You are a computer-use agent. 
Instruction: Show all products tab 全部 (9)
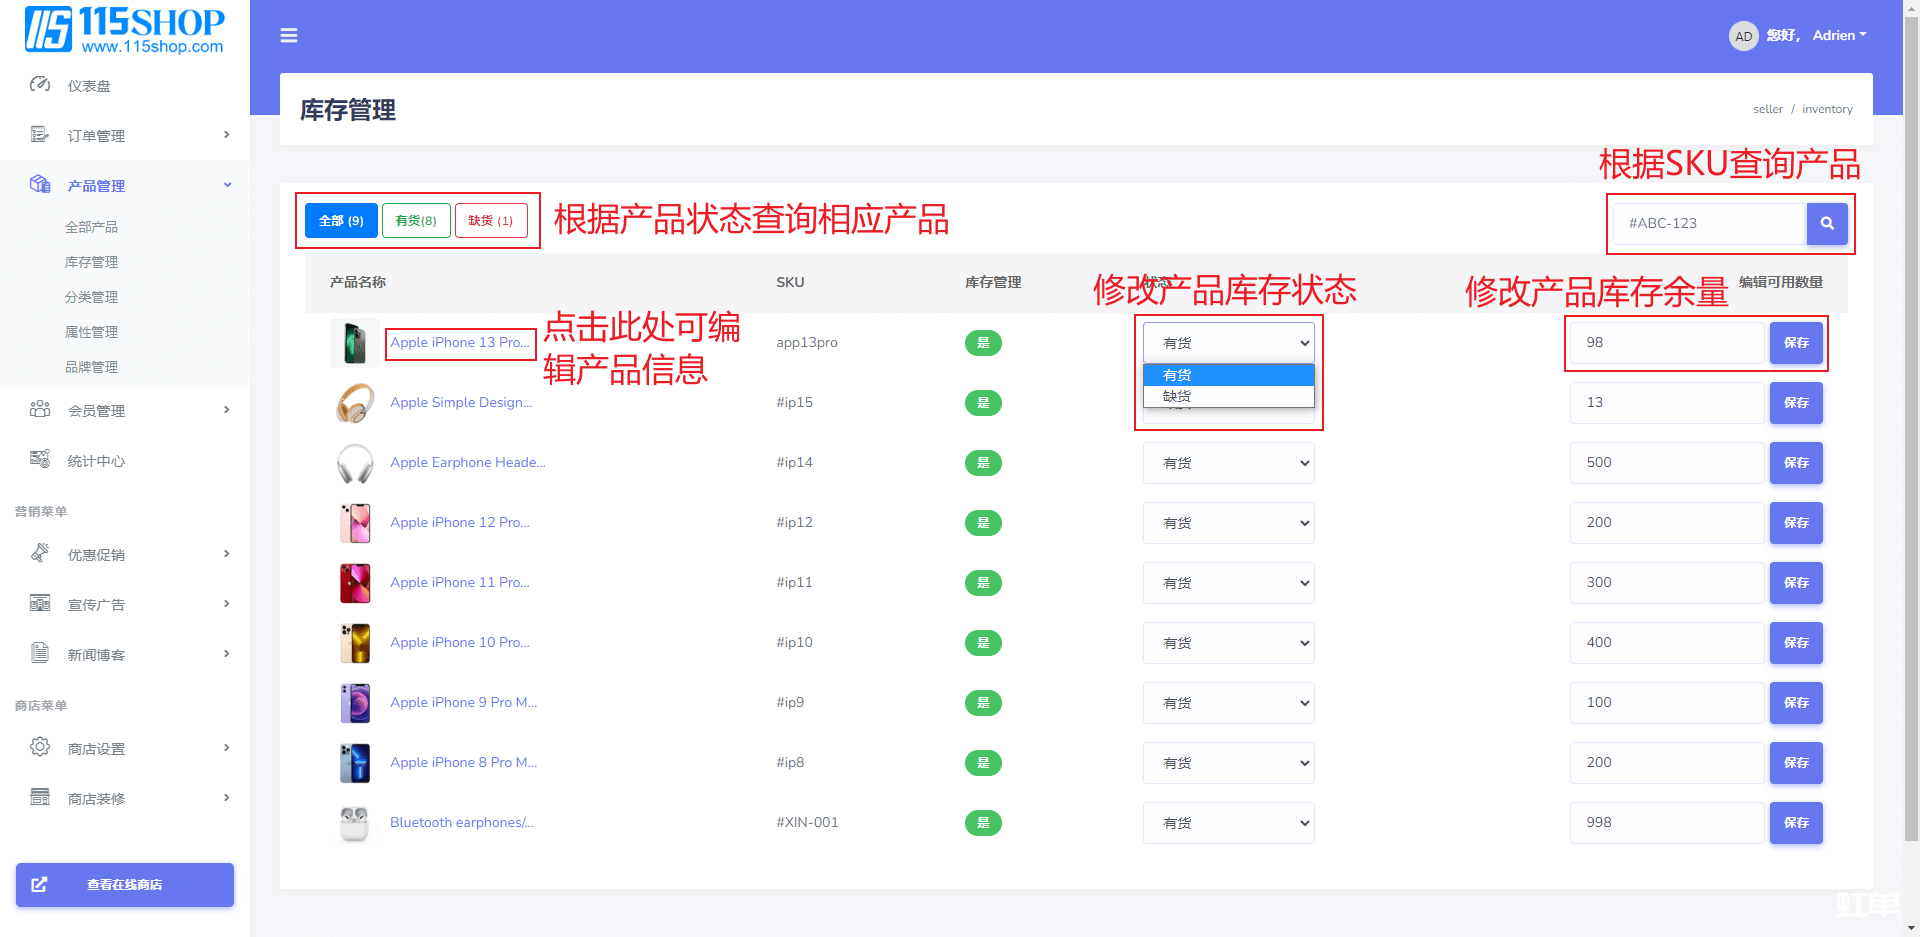(341, 220)
